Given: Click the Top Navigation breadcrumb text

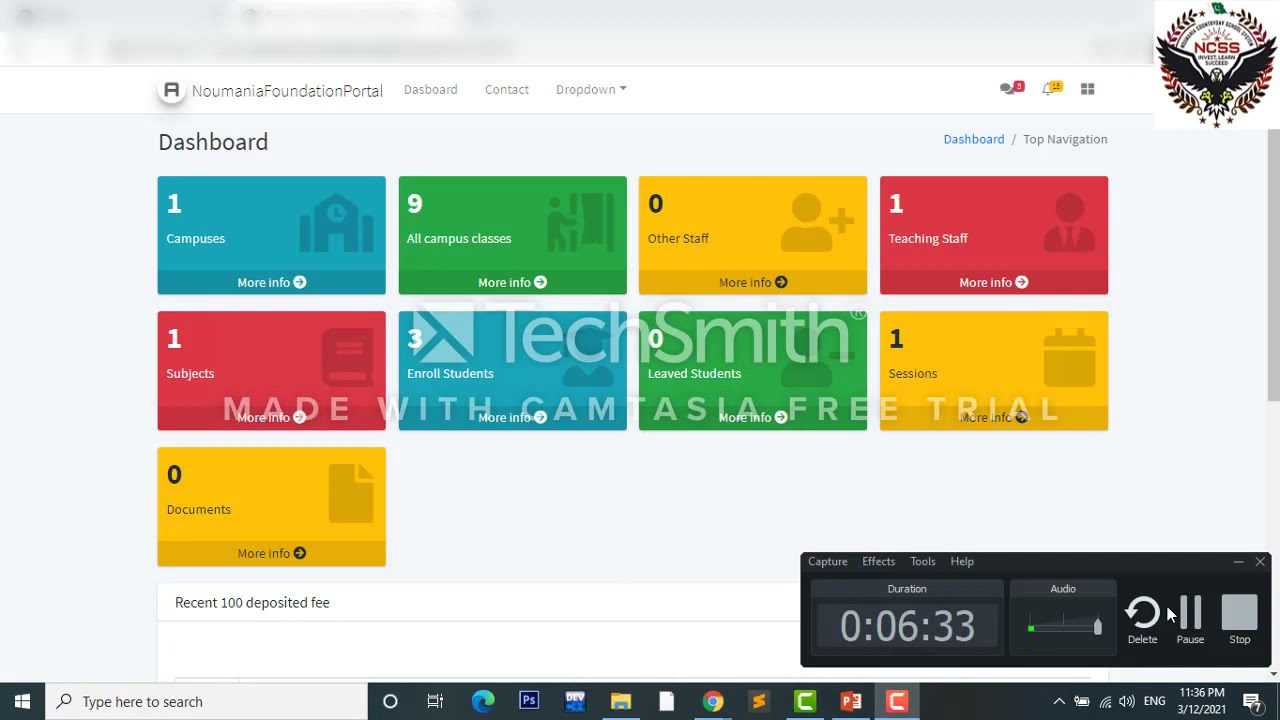Looking at the screenshot, I should (x=1065, y=139).
